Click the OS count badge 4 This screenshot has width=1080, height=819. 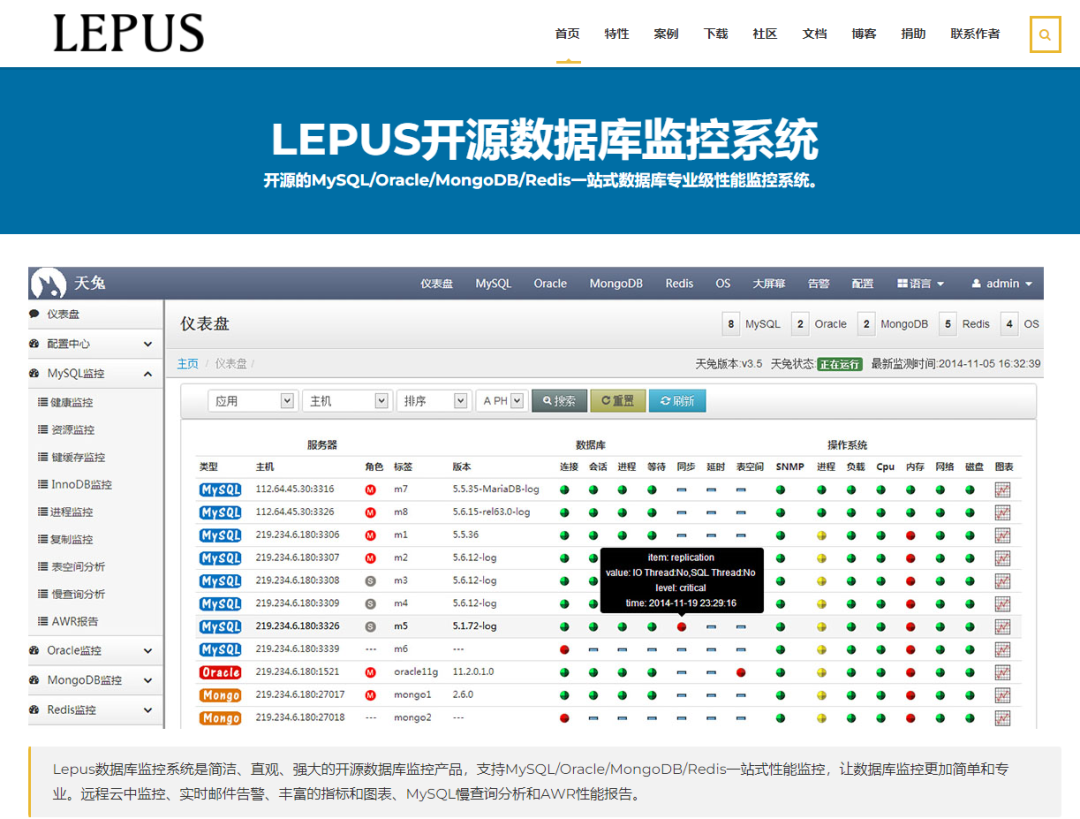tap(1009, 324)
